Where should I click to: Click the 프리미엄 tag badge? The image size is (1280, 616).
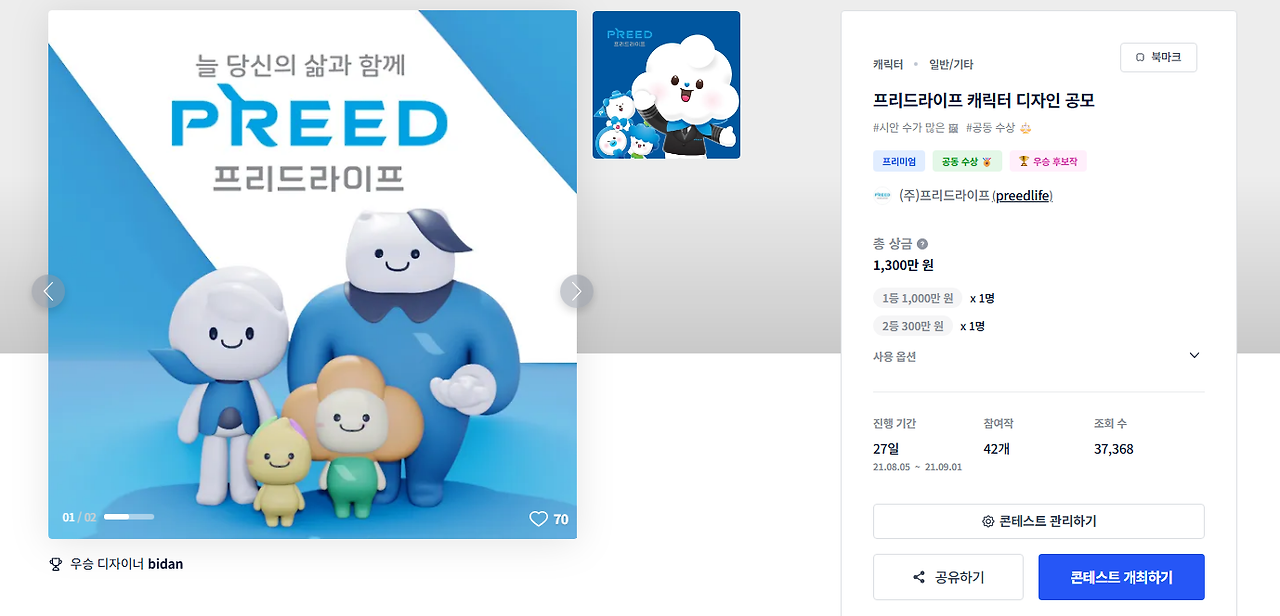coord(899,161)
